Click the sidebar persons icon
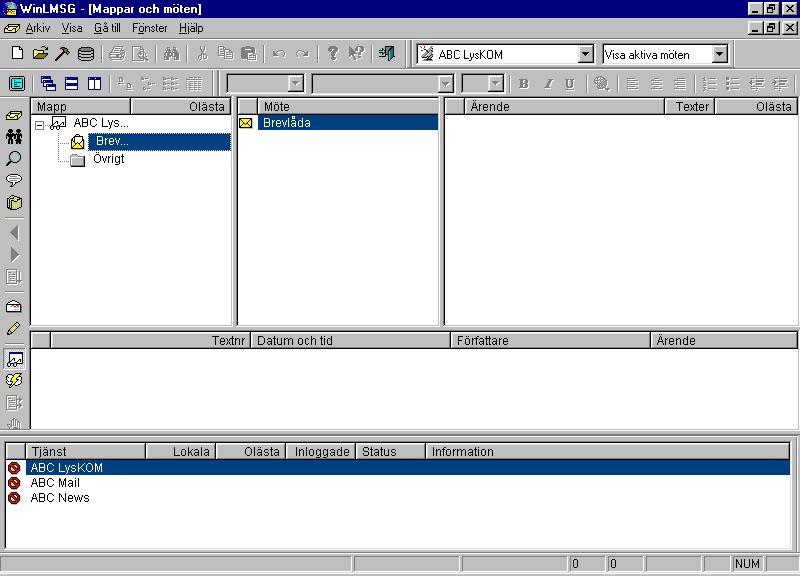Viewport: 800px width, 576px height. (x=14, y=136)
